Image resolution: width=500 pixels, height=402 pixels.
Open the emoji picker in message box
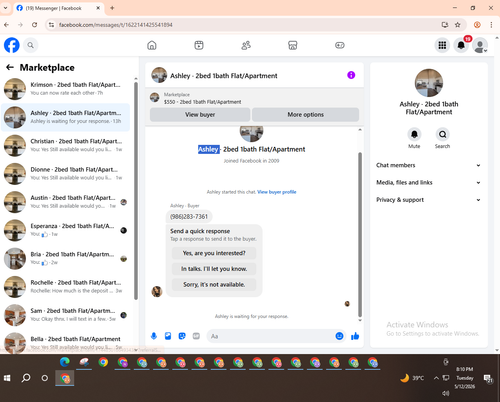tap(339, 336)
